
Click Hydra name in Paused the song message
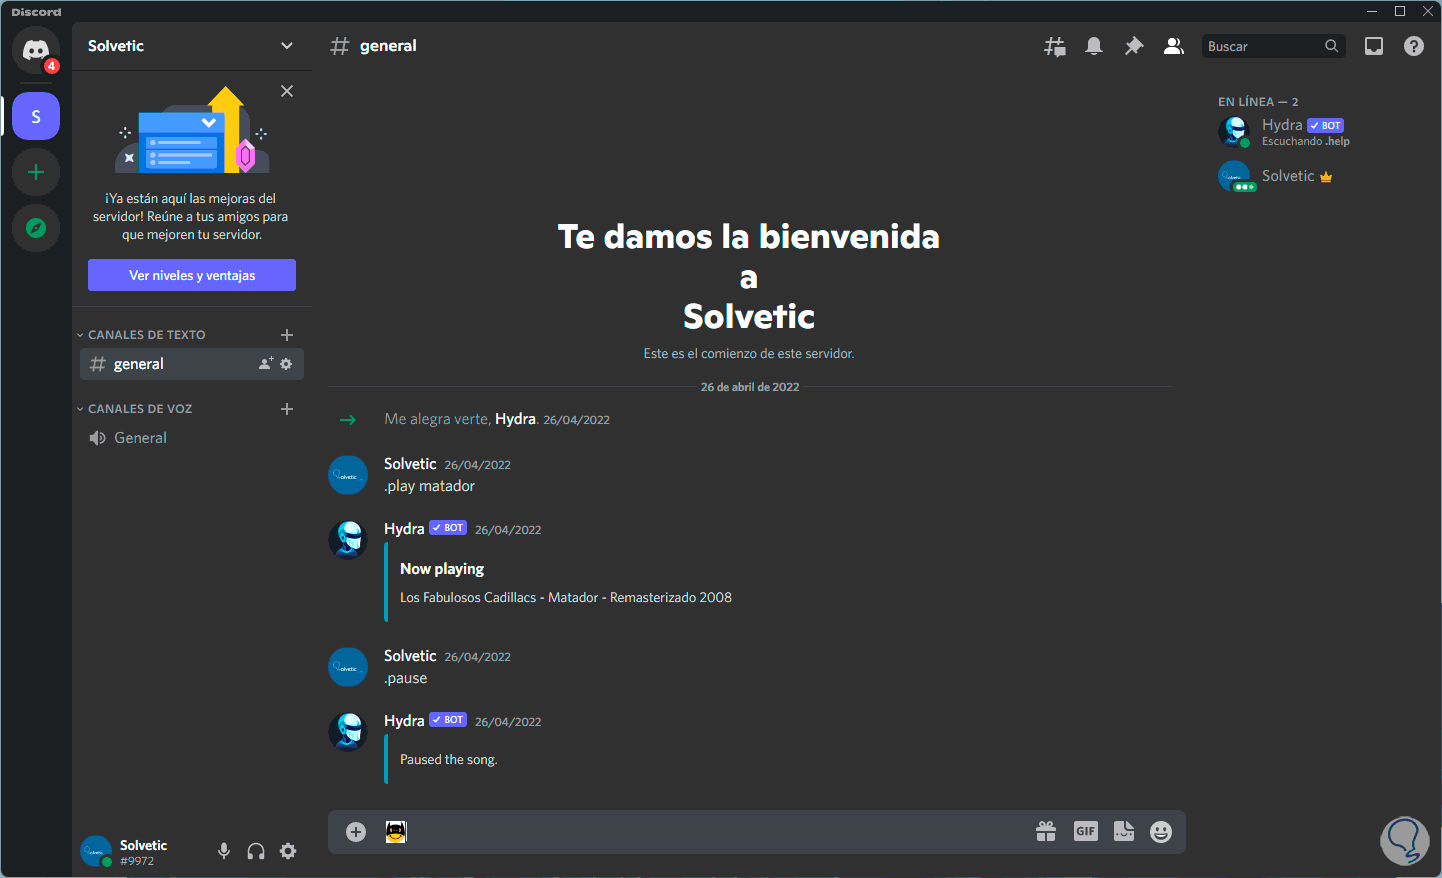pos(404,721)
